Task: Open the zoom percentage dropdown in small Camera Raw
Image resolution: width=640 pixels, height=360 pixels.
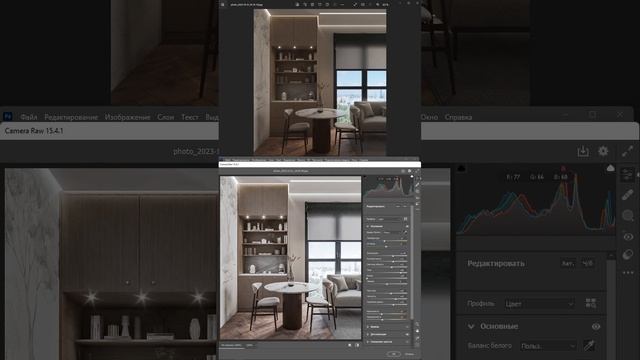Action: point(250,345)
